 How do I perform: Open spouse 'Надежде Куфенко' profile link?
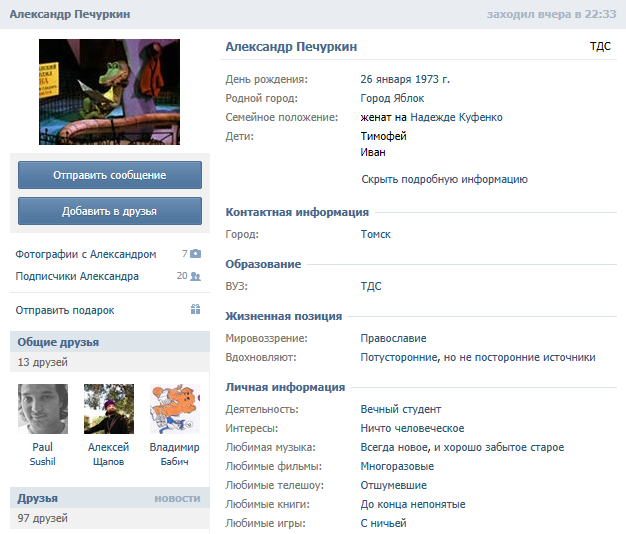click(x=456, y=117)
